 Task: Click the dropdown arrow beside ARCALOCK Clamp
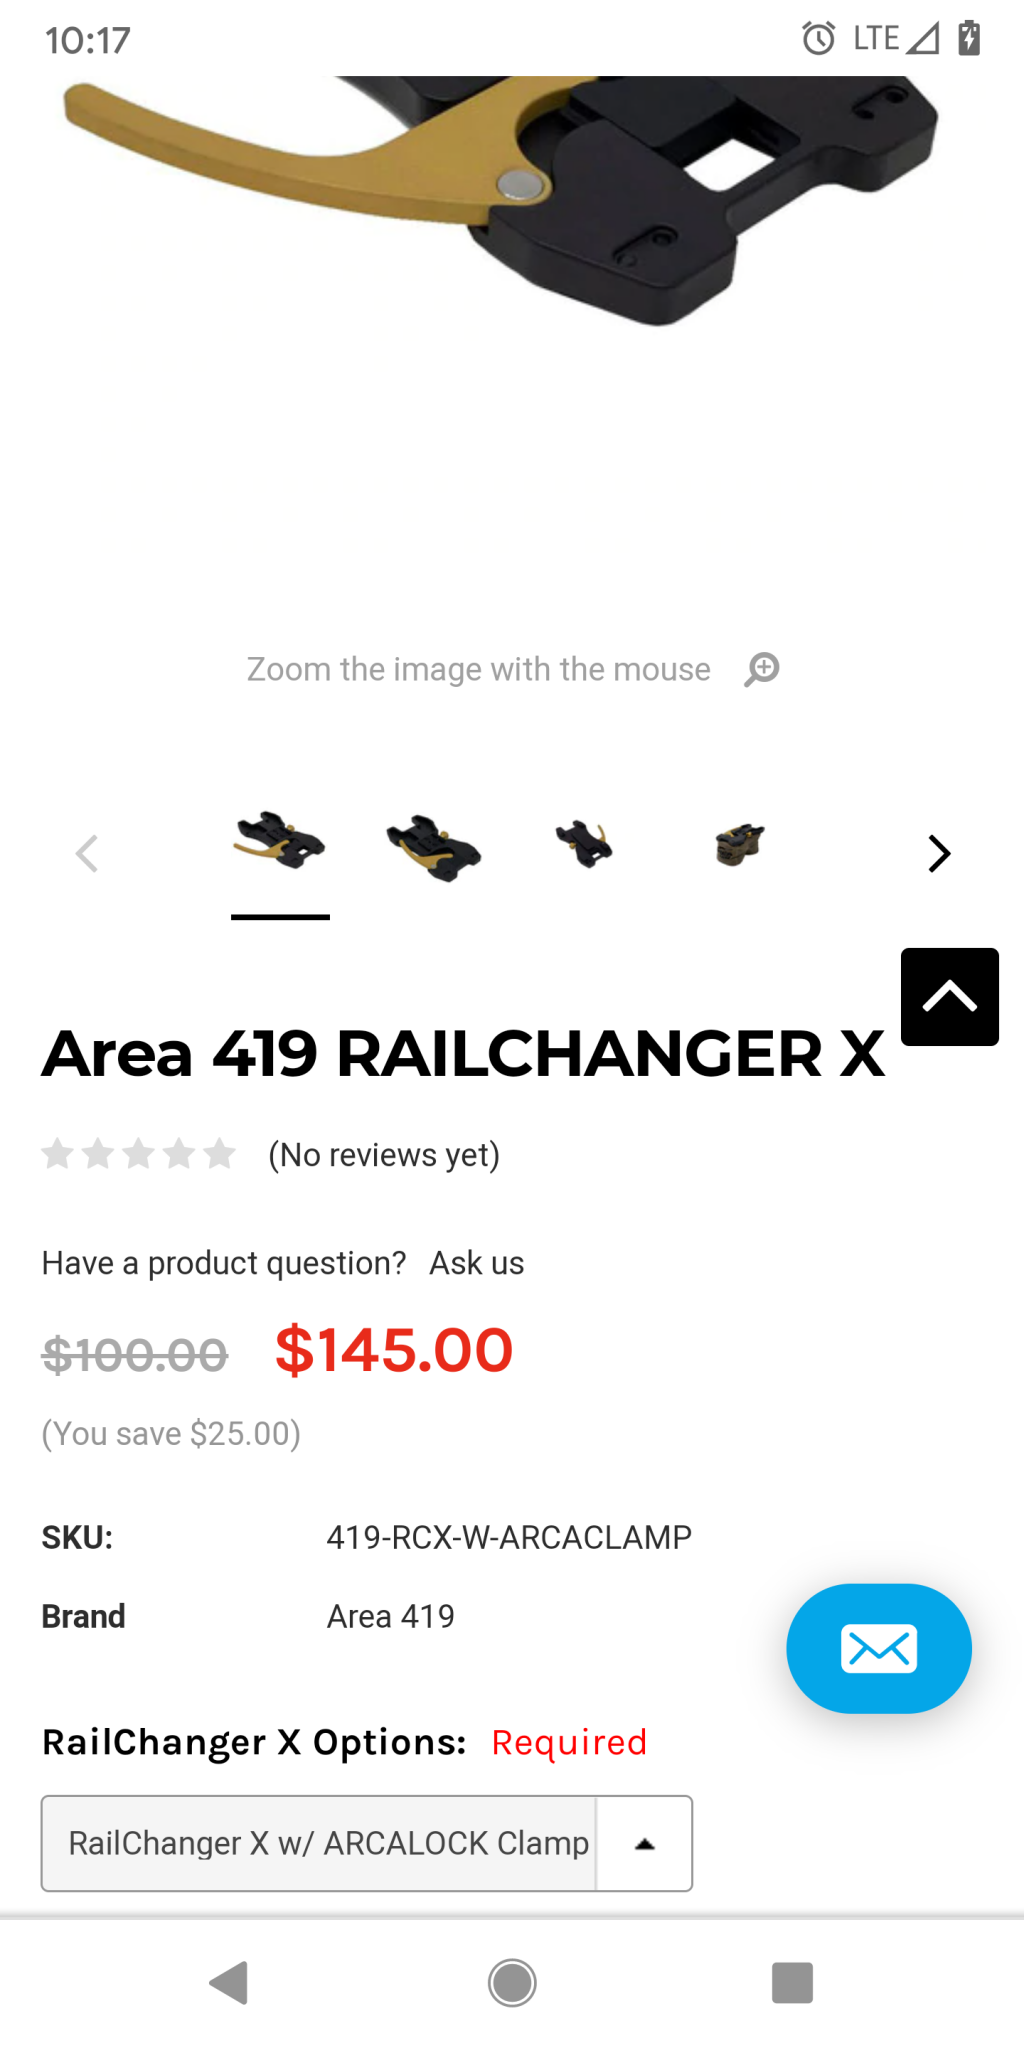click(x=645, y=1843)
